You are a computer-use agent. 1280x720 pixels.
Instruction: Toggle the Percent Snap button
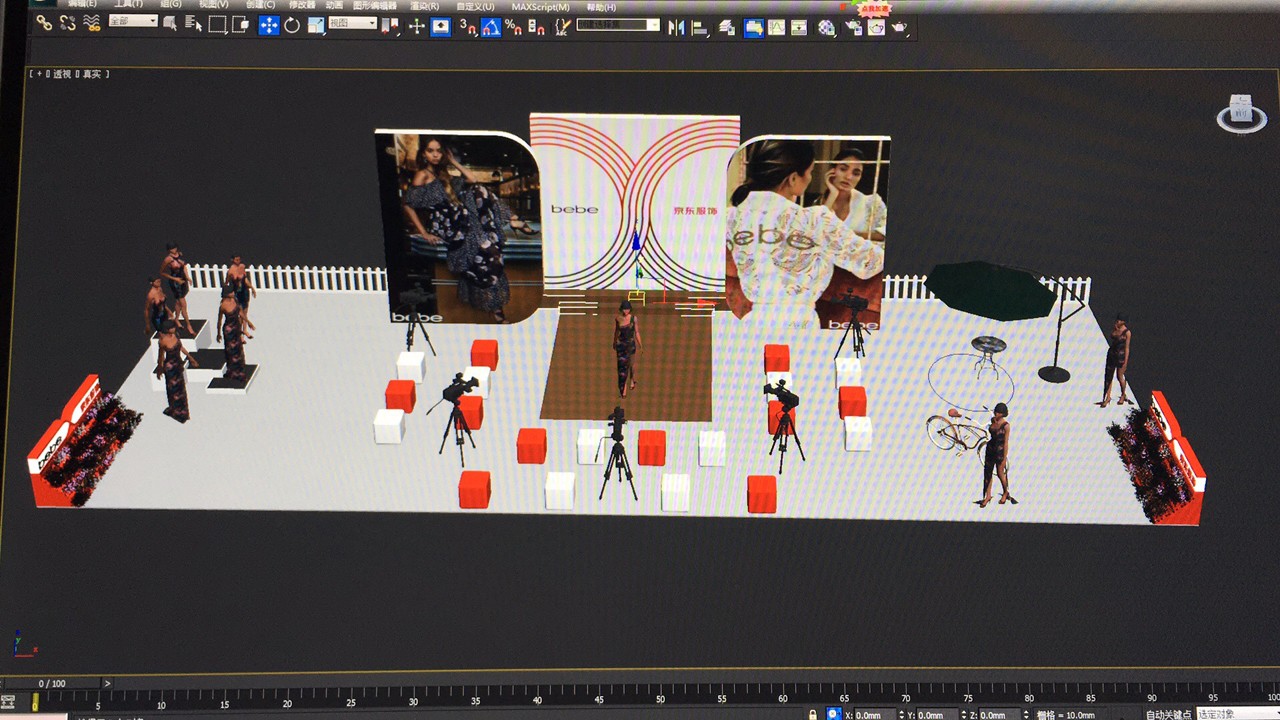(x=514, y=27)
